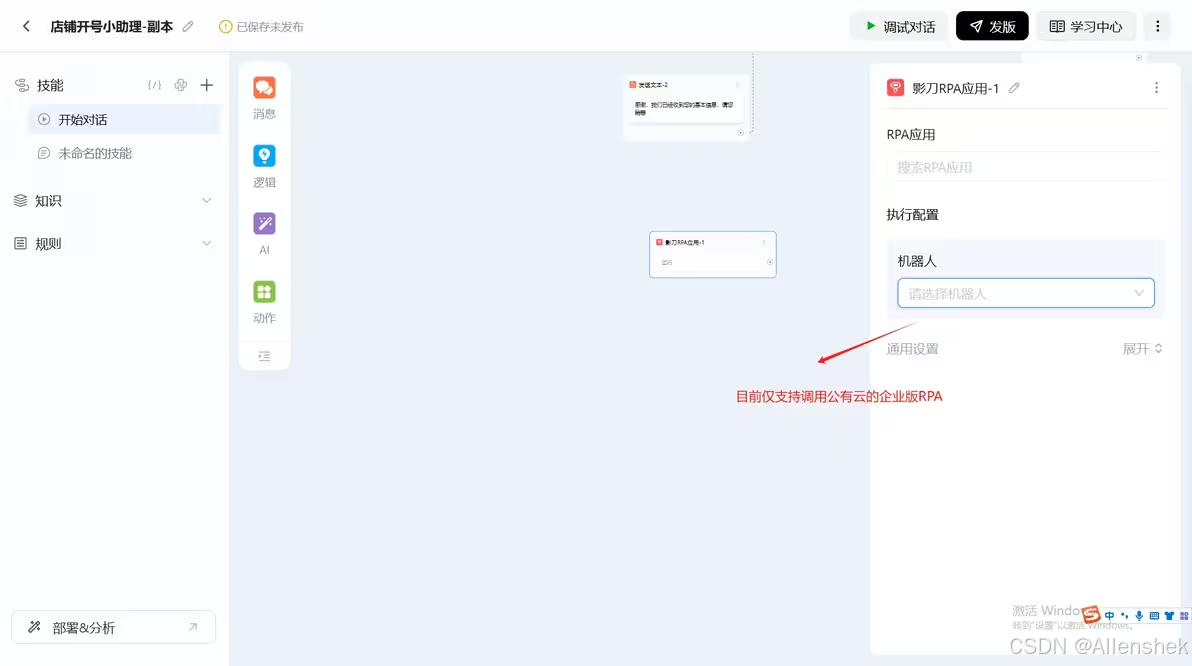Click the output port of 影刀RPA应用-1 node

tap(770, 262)
